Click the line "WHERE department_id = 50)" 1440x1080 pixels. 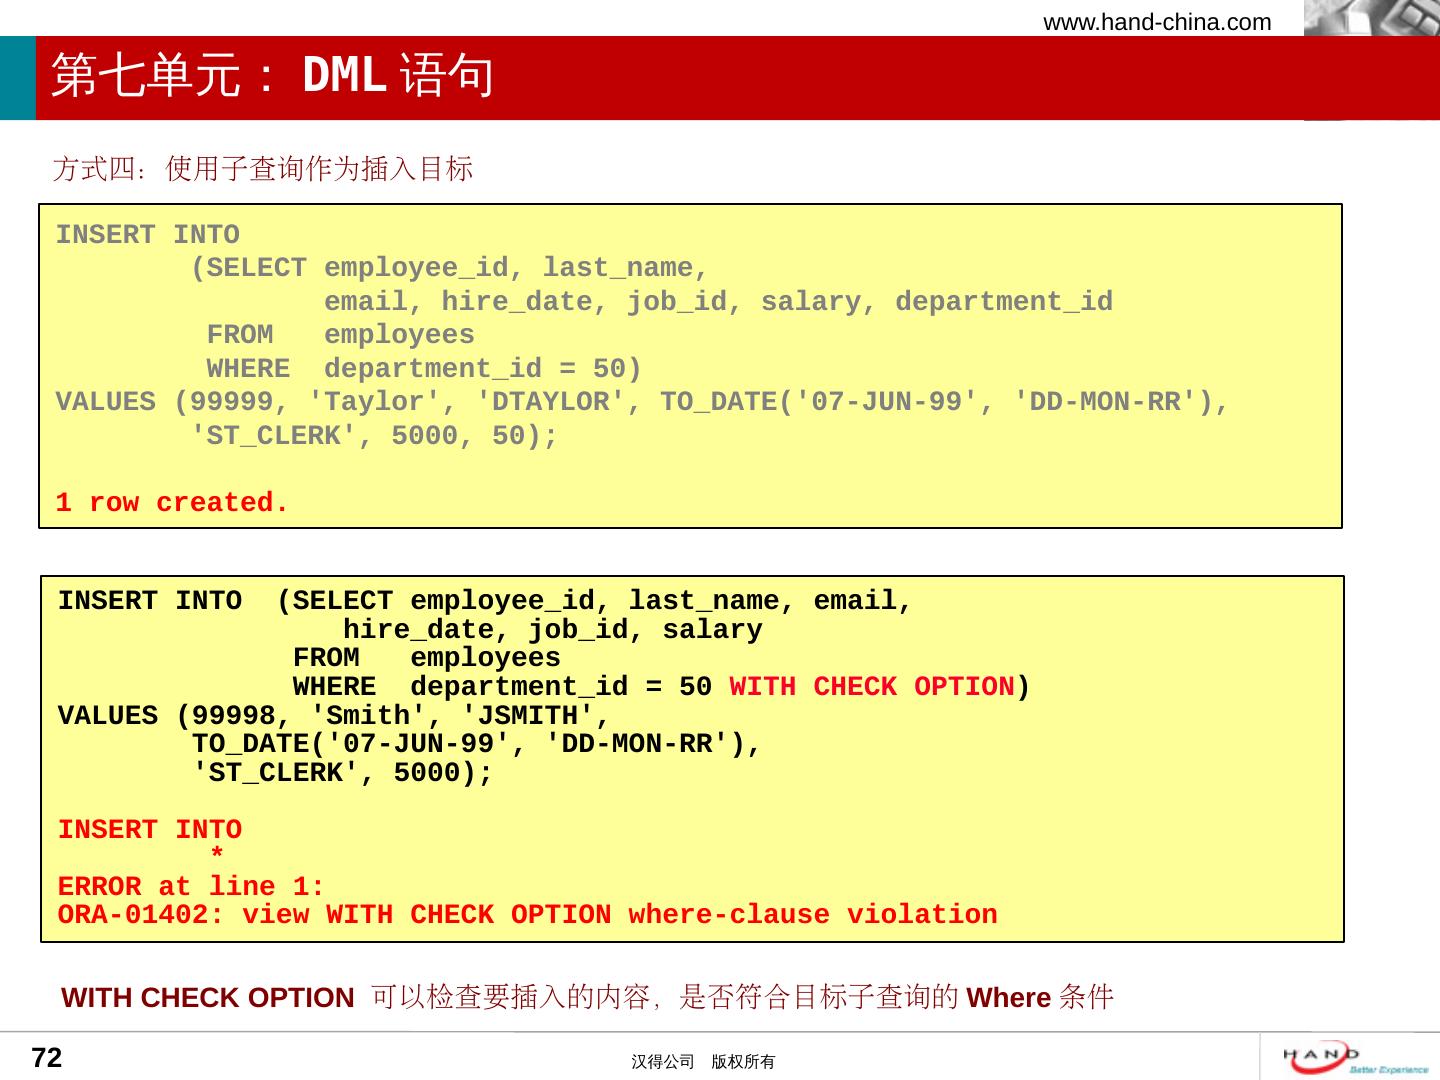point(424,369)
